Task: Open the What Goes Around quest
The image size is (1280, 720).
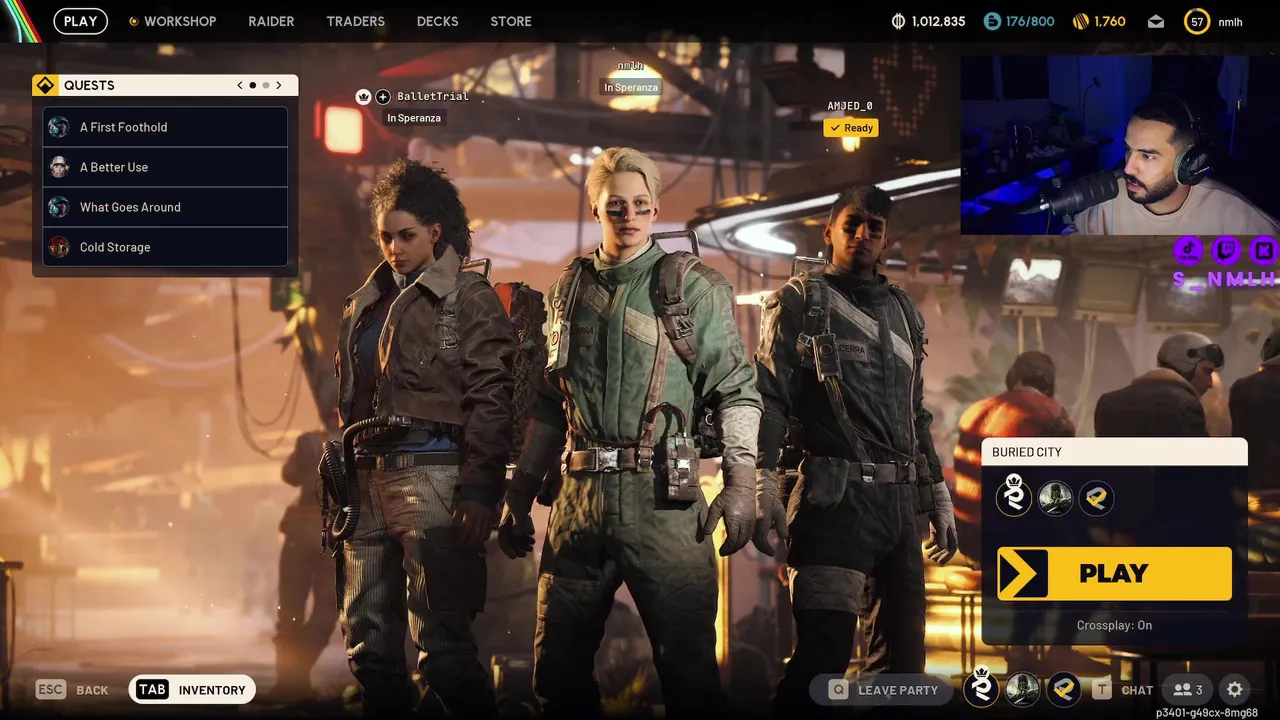Action: point(165,207)
